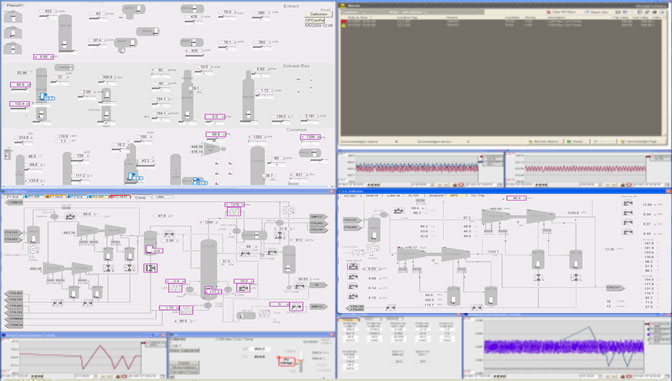Select the tall distillation column in P1 Ext display
This screenshot has width=672, height=381.
[x=209, y=269]
